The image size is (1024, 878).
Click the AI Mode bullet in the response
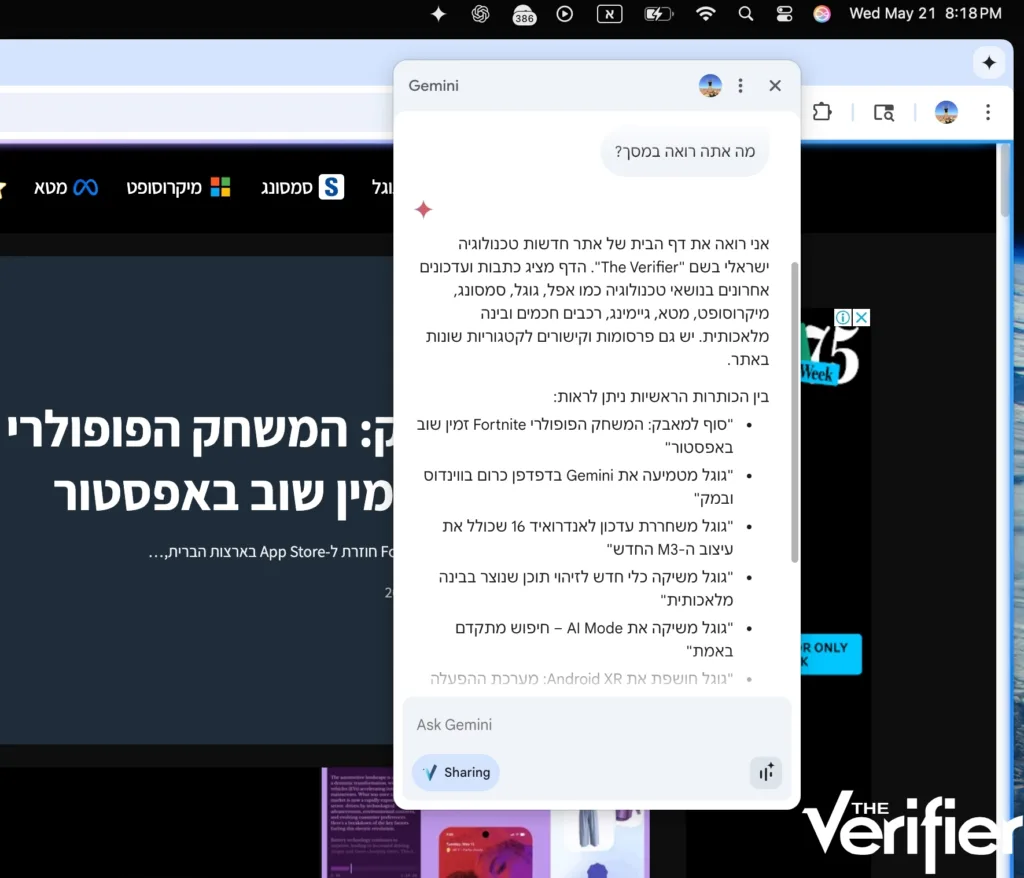point(594,639)
